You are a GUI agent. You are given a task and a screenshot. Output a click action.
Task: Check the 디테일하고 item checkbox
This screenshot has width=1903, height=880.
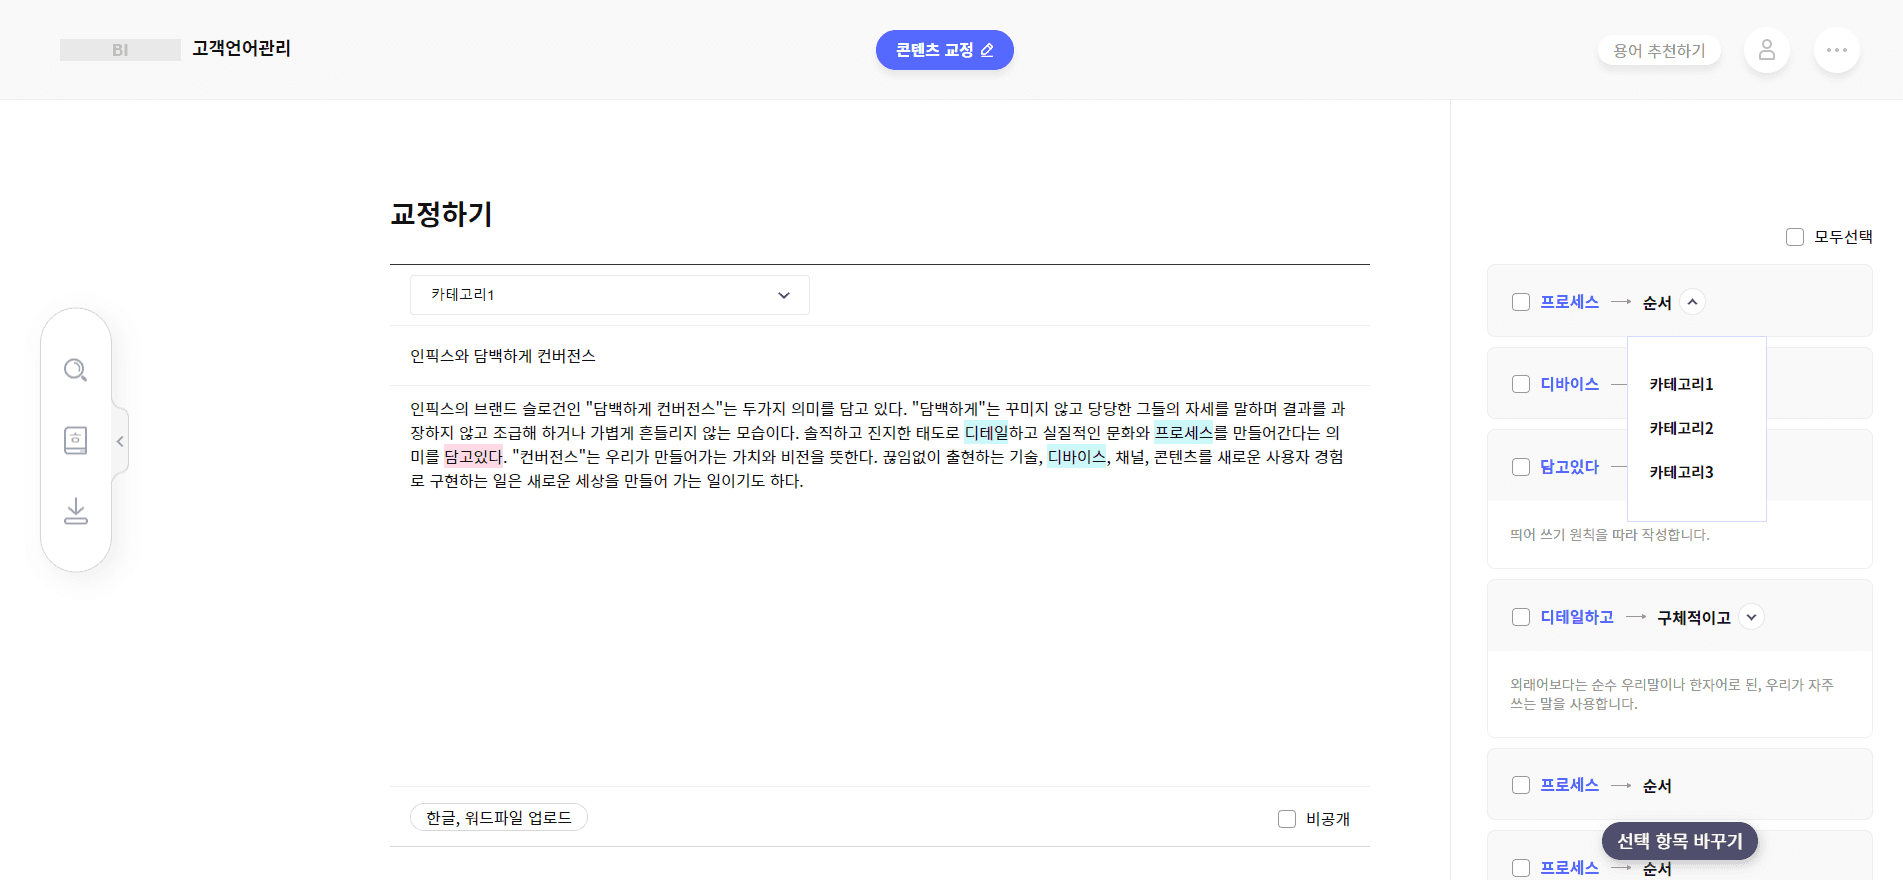tap(1521, 617)
